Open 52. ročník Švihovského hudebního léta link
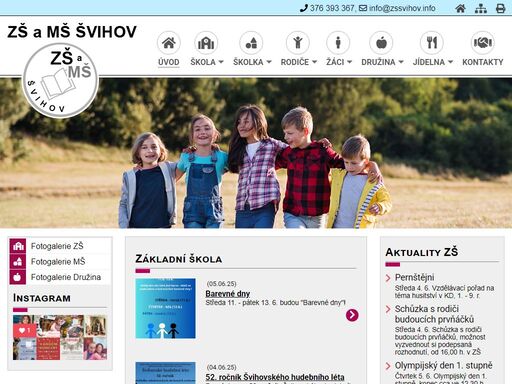Screen dimensions: 512x384 pyautogui.click(x=275, y=377)
